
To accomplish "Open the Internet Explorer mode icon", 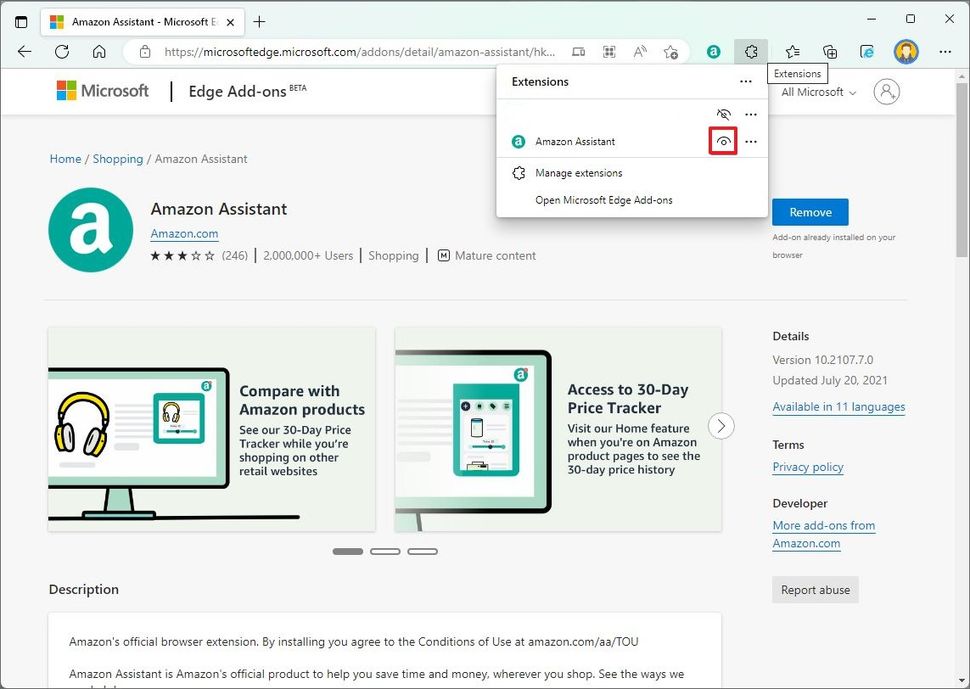I will click(866, 51).
